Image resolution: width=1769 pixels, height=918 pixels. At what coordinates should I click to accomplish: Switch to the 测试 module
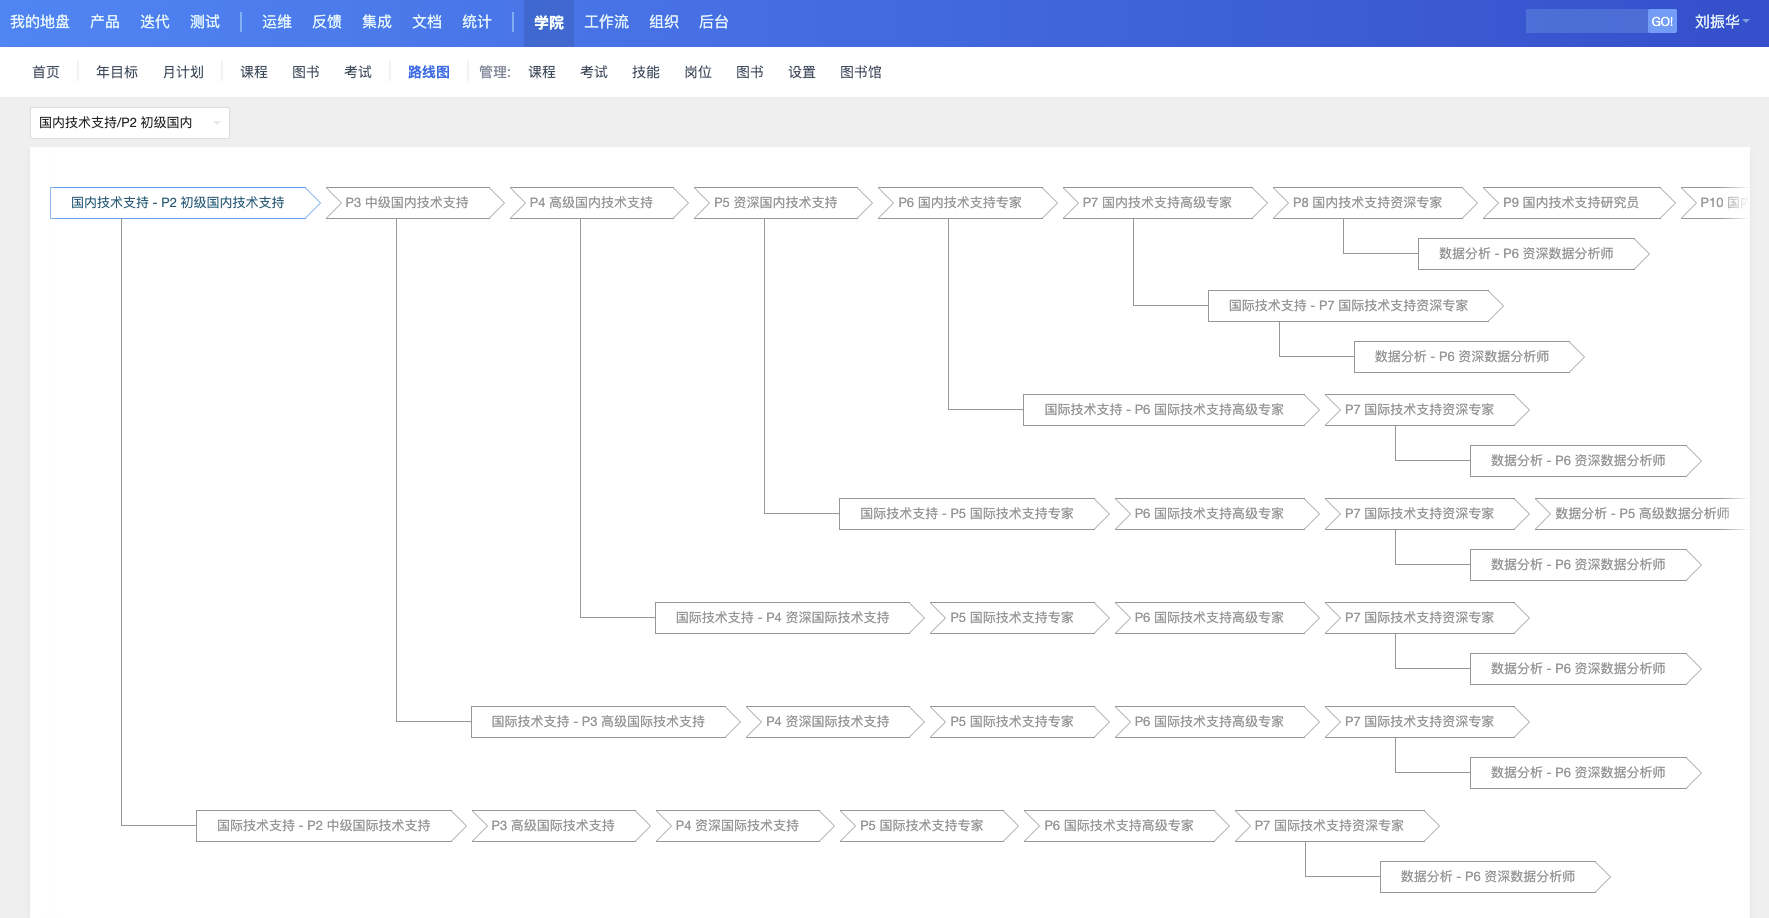coord(205,22)
